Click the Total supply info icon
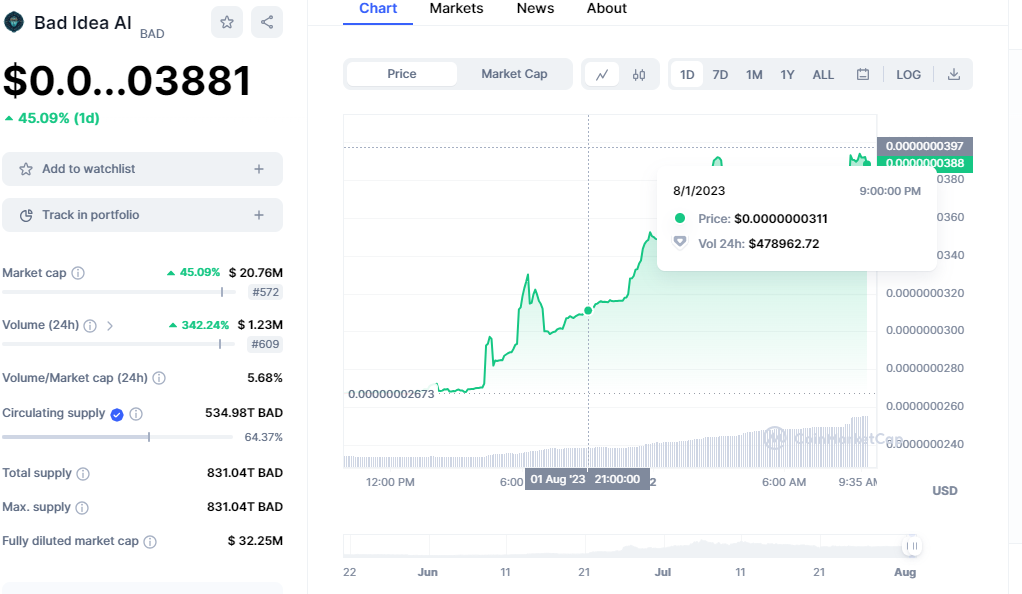1022x594 pixels. (x=83, y=474)
